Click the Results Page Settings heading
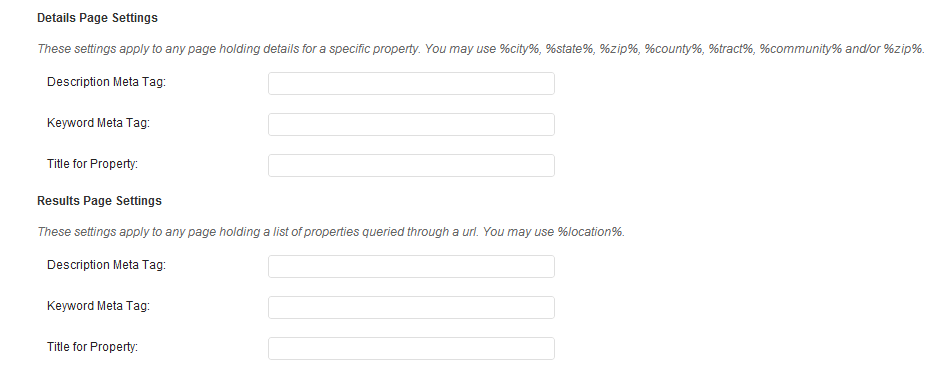933x375 pixels. pos(99,201)
